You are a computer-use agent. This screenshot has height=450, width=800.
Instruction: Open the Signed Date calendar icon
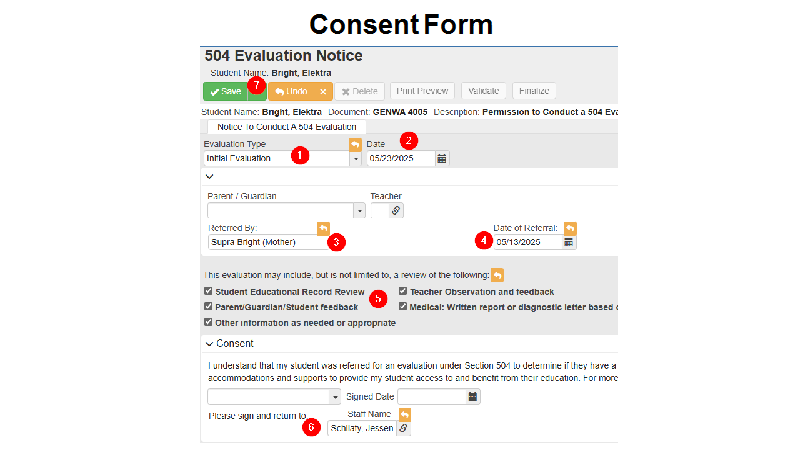coord(472,396)
